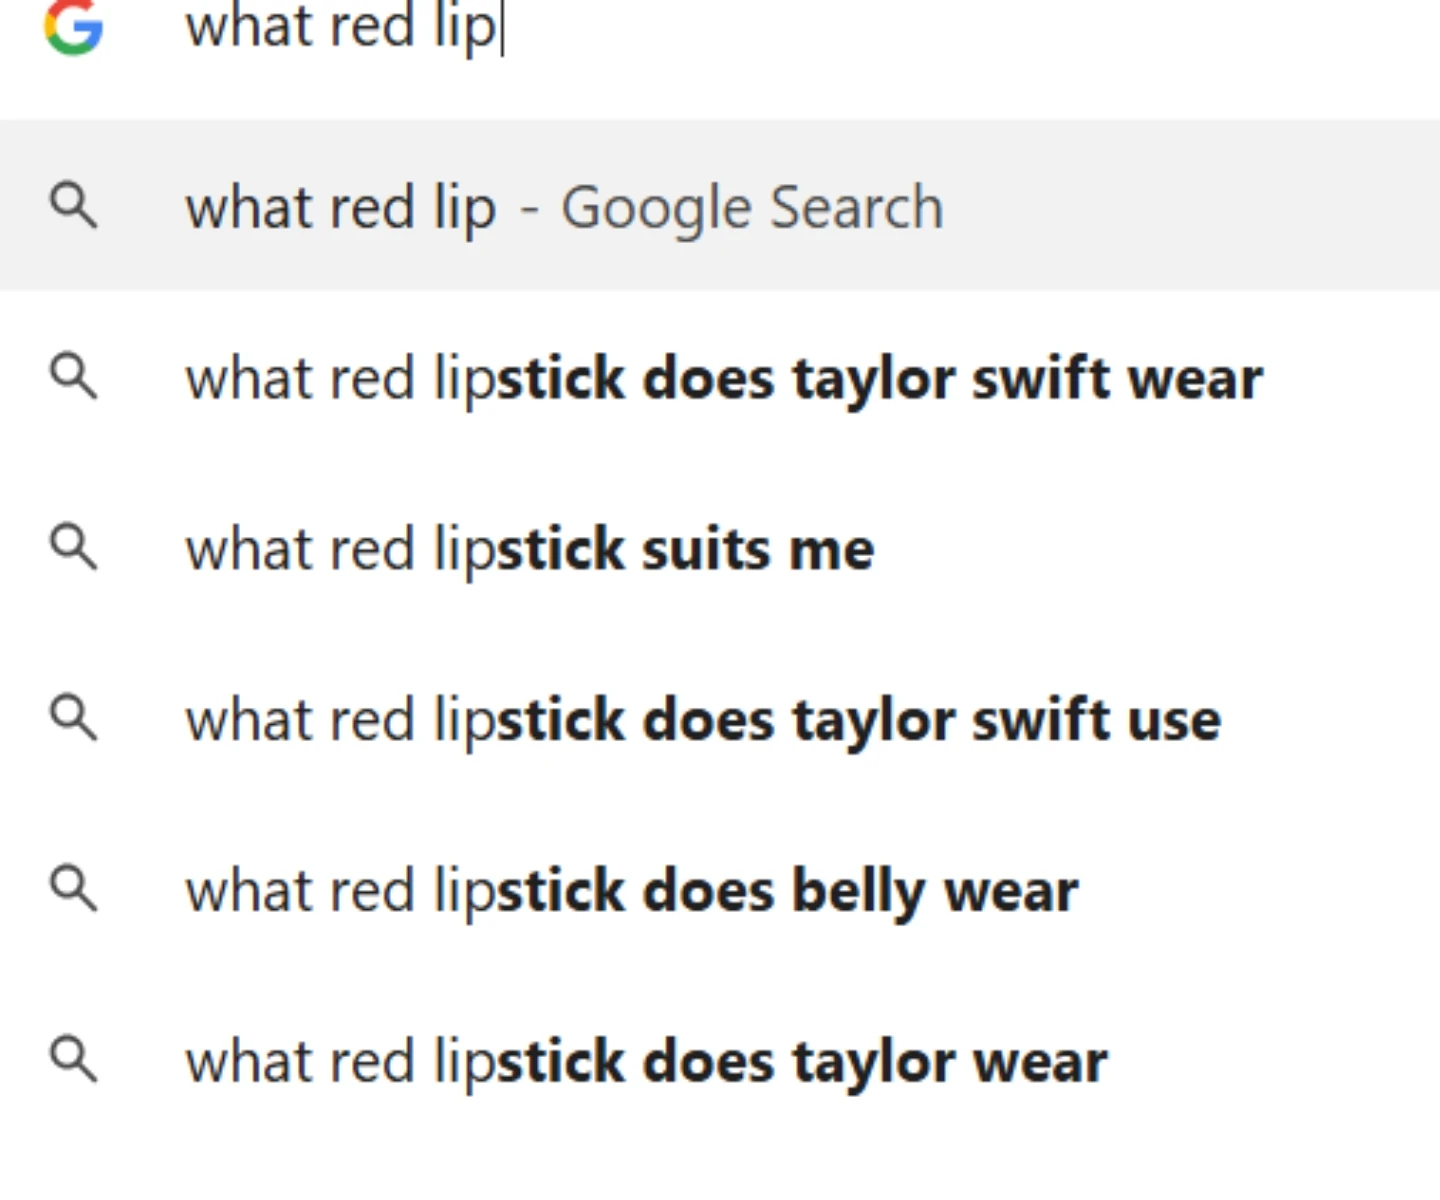Click the Google logo icon
Image resolution: width=1440 pixels, height=1200 pixels.
tap(73, 26)
